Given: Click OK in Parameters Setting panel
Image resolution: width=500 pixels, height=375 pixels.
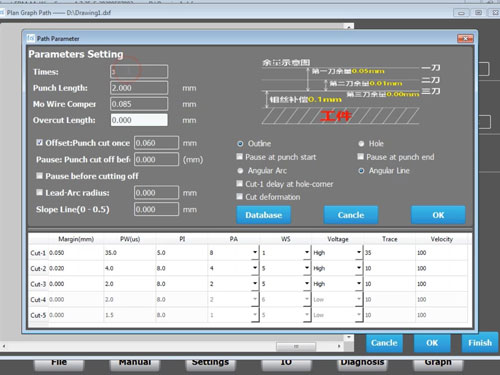Looking at the screenshot, I should (438, 215).
